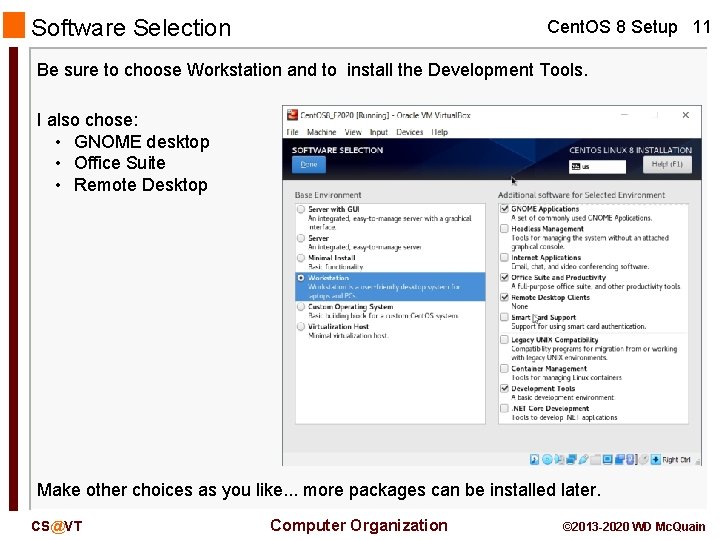Click 'CENTOS LINUX 8 INSTALLATION' heading text
720x540 pixels.
tap(630, 150)
